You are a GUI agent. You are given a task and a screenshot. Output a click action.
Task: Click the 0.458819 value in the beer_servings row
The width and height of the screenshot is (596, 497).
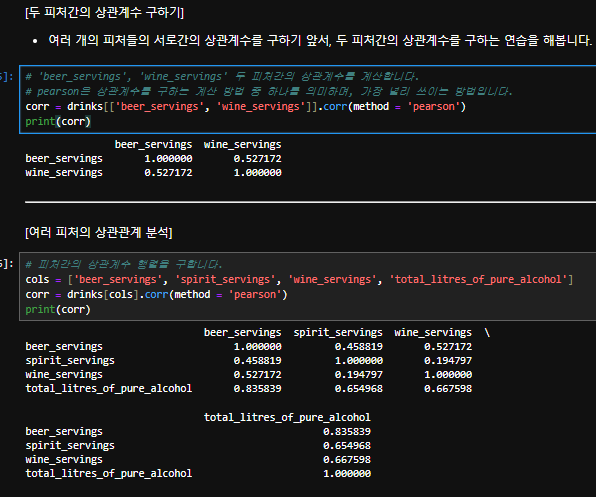click(x=358, y=347)
